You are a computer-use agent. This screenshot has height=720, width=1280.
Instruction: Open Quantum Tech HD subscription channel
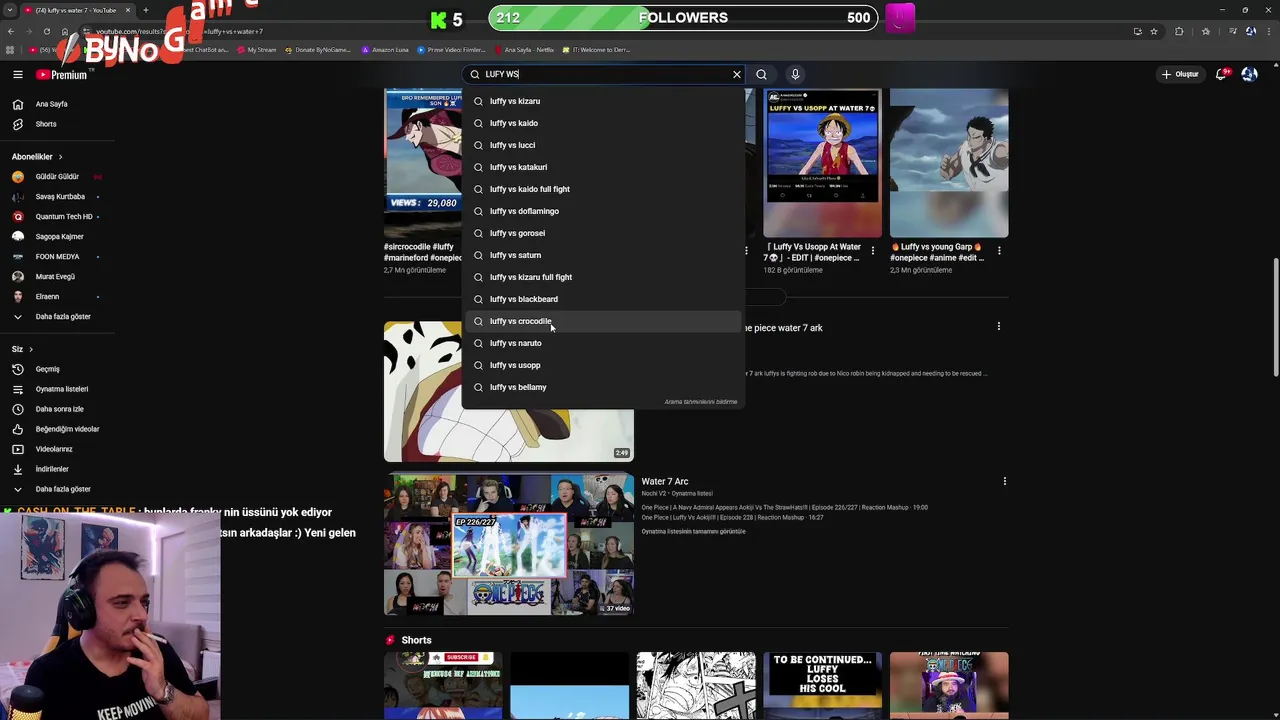[64, 217]
